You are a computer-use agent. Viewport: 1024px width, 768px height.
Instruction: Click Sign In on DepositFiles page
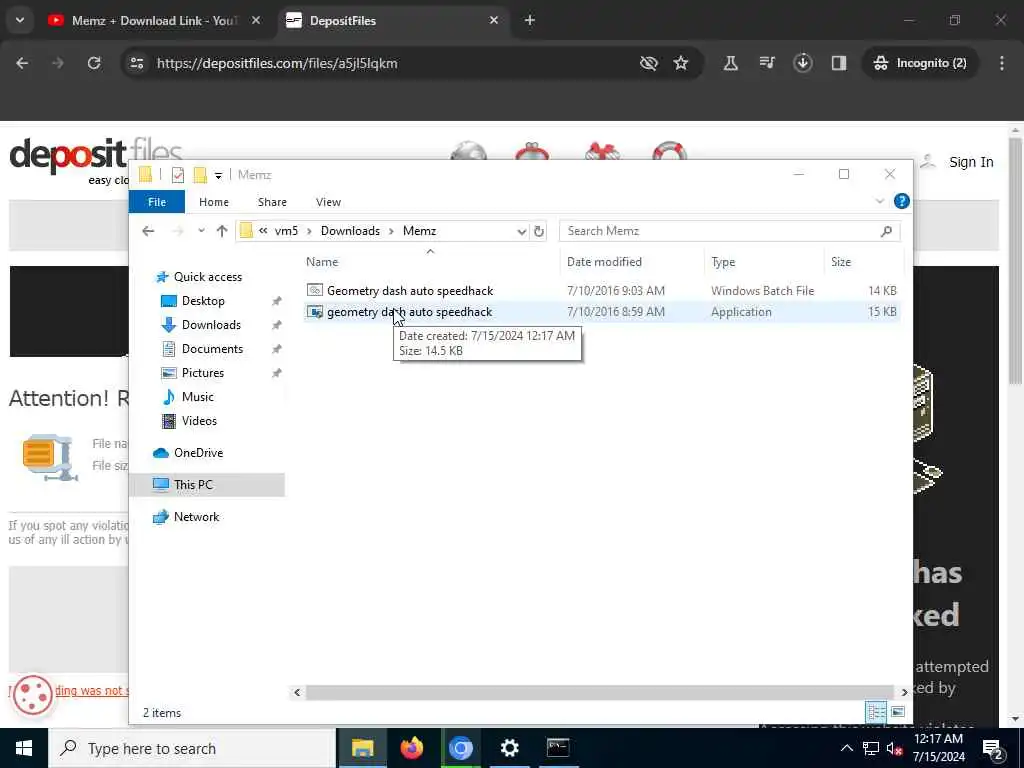point(971,162)
